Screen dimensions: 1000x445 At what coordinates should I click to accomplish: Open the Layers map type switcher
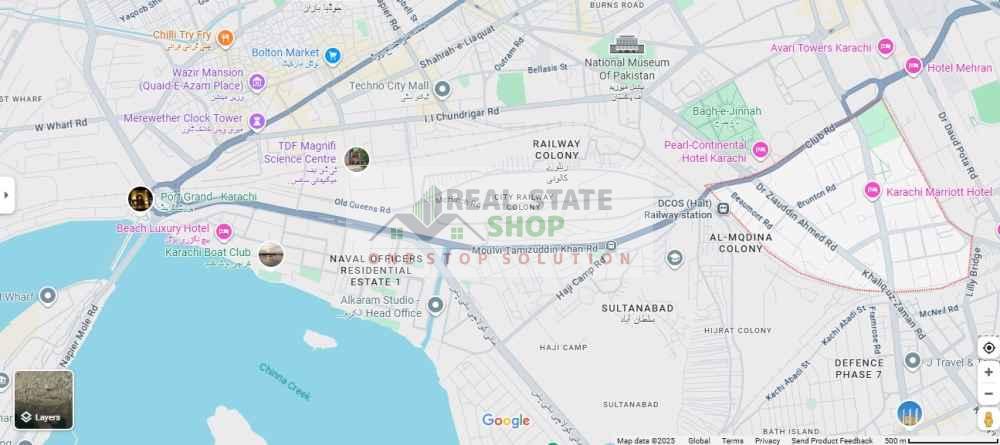[x=44, y=400]
